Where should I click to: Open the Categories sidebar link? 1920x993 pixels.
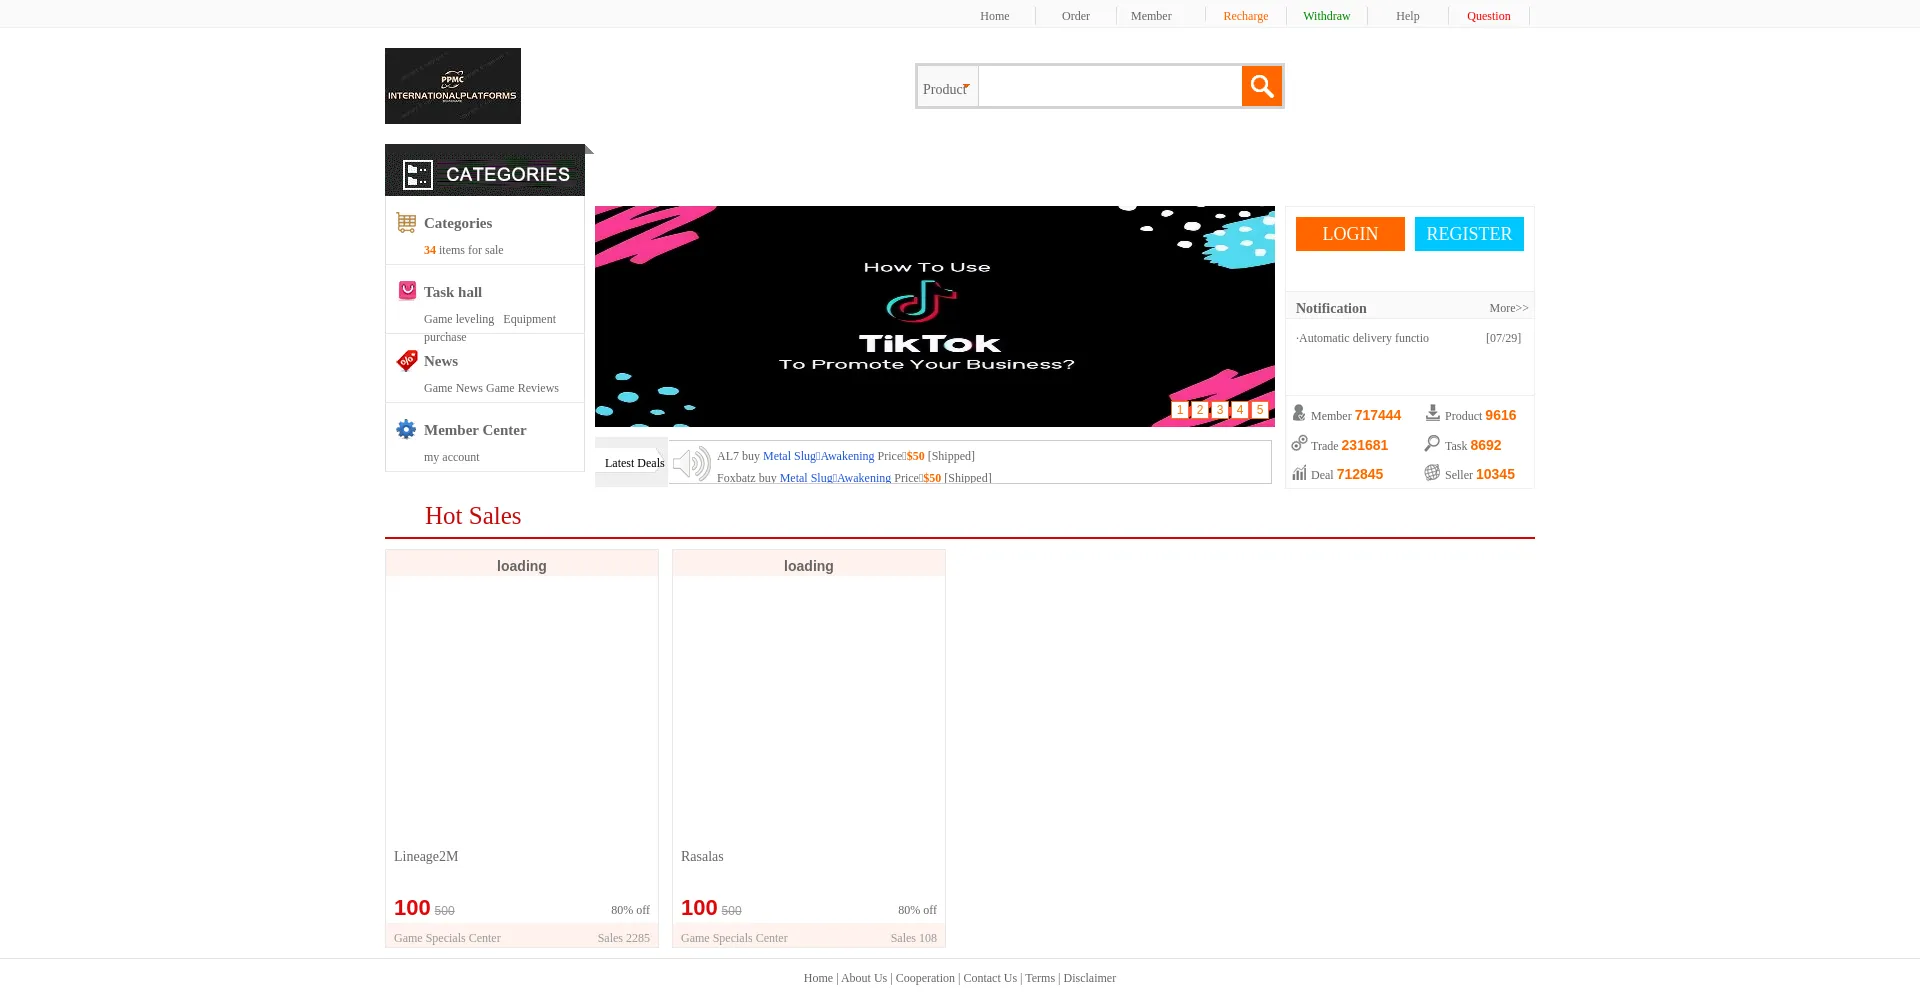[x=458, y=223]
